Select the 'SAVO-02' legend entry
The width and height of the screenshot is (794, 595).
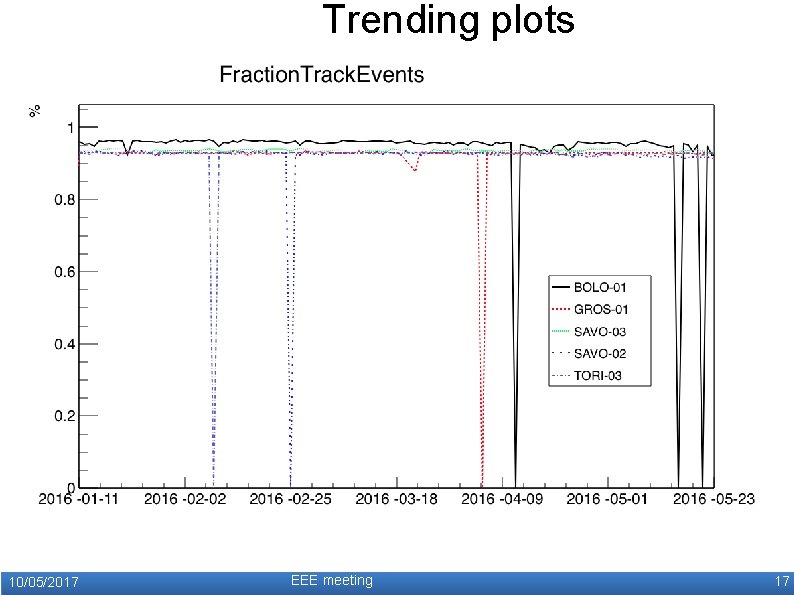[x=600, y=353]
